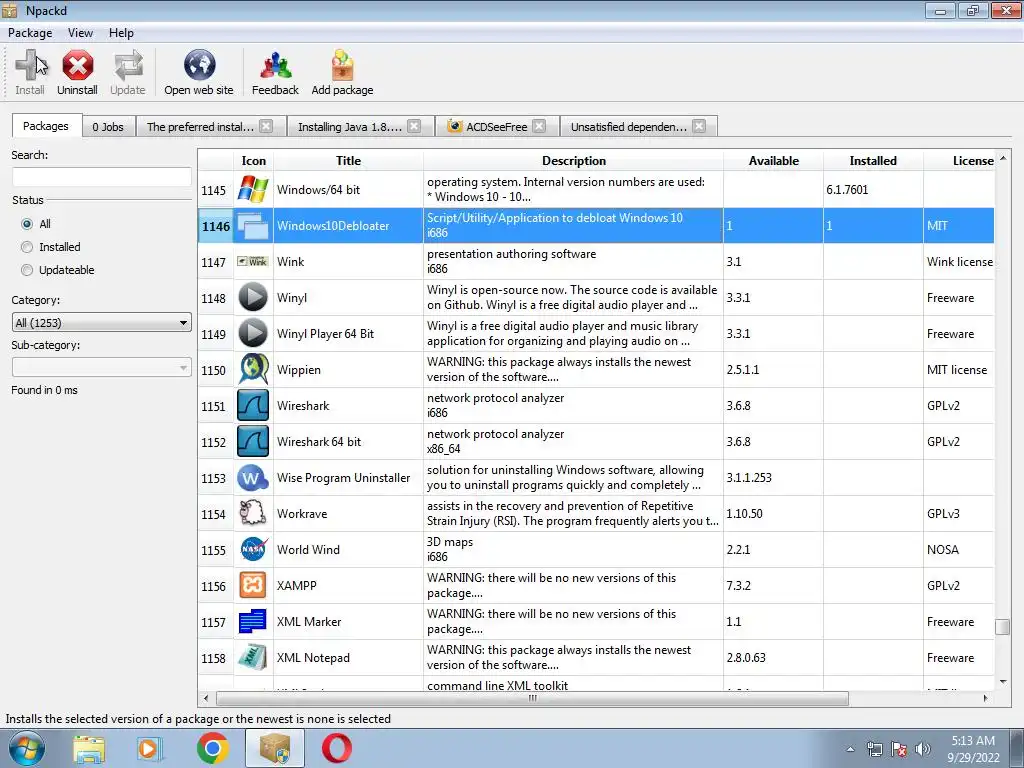Close The preferred instal... tab
The width and height of the screenshot is (1024, 768).
tap(266, 126)
